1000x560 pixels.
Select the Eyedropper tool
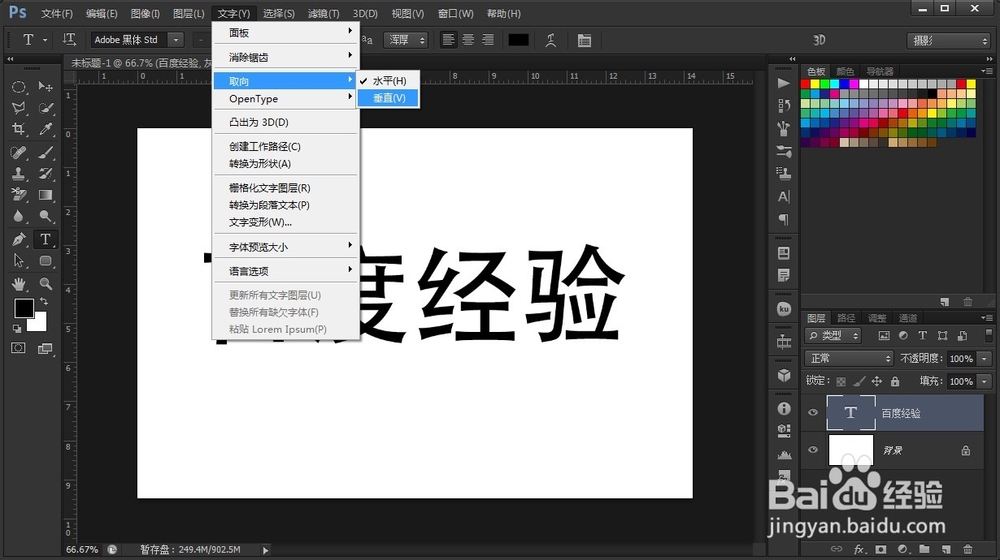45,129
